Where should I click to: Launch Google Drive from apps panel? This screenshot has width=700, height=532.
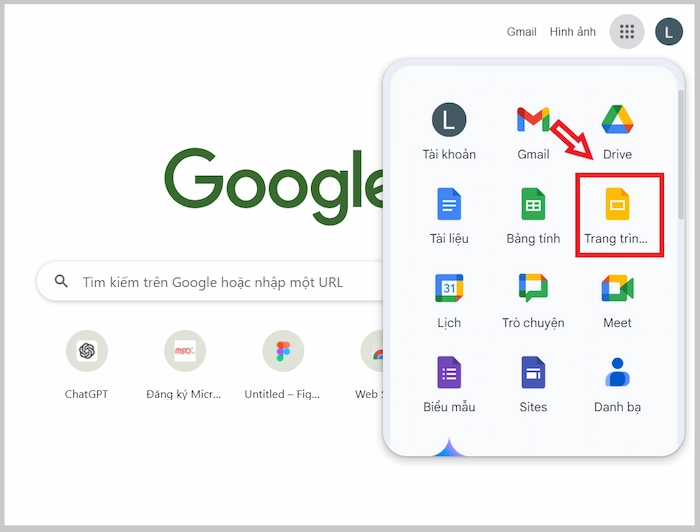pos(617,132)
